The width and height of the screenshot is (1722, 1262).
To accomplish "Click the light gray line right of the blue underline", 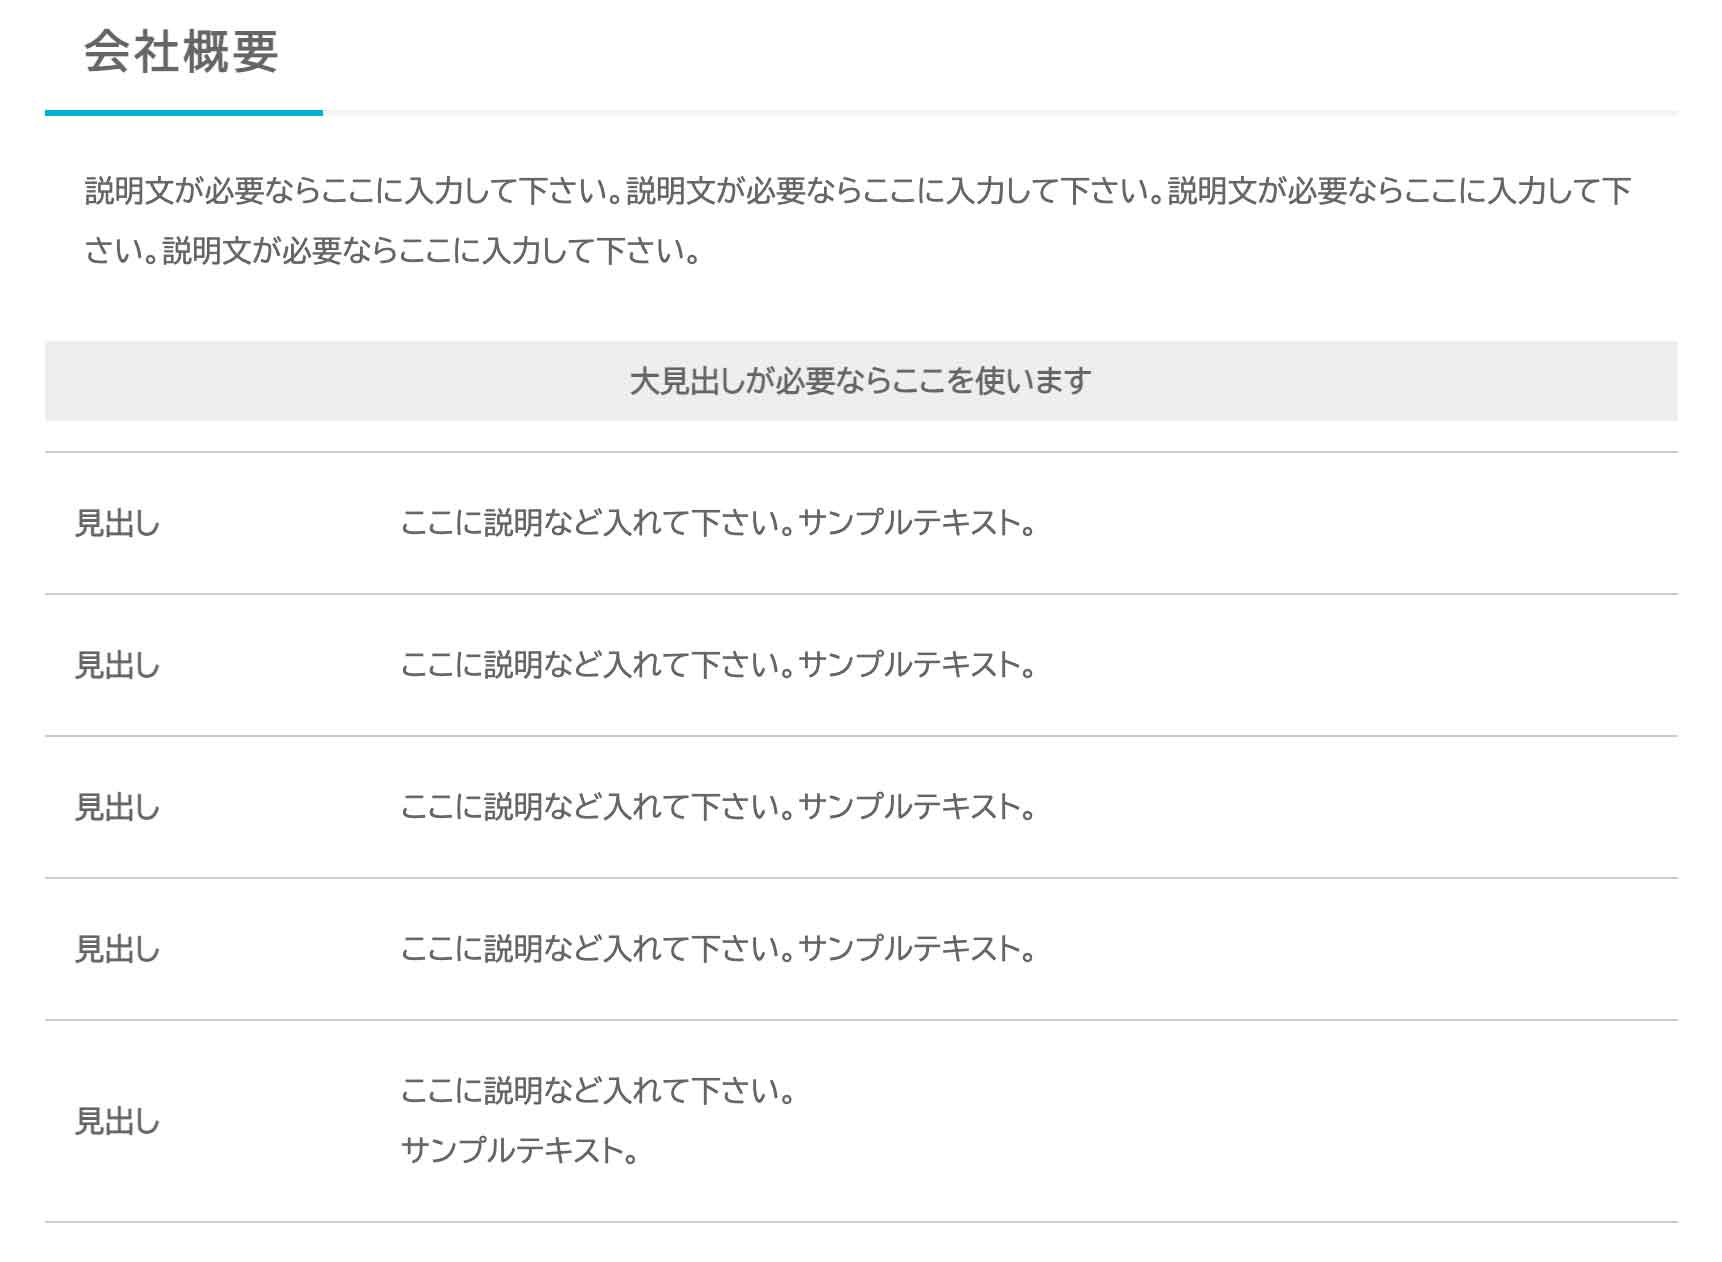I will 1000,113.
